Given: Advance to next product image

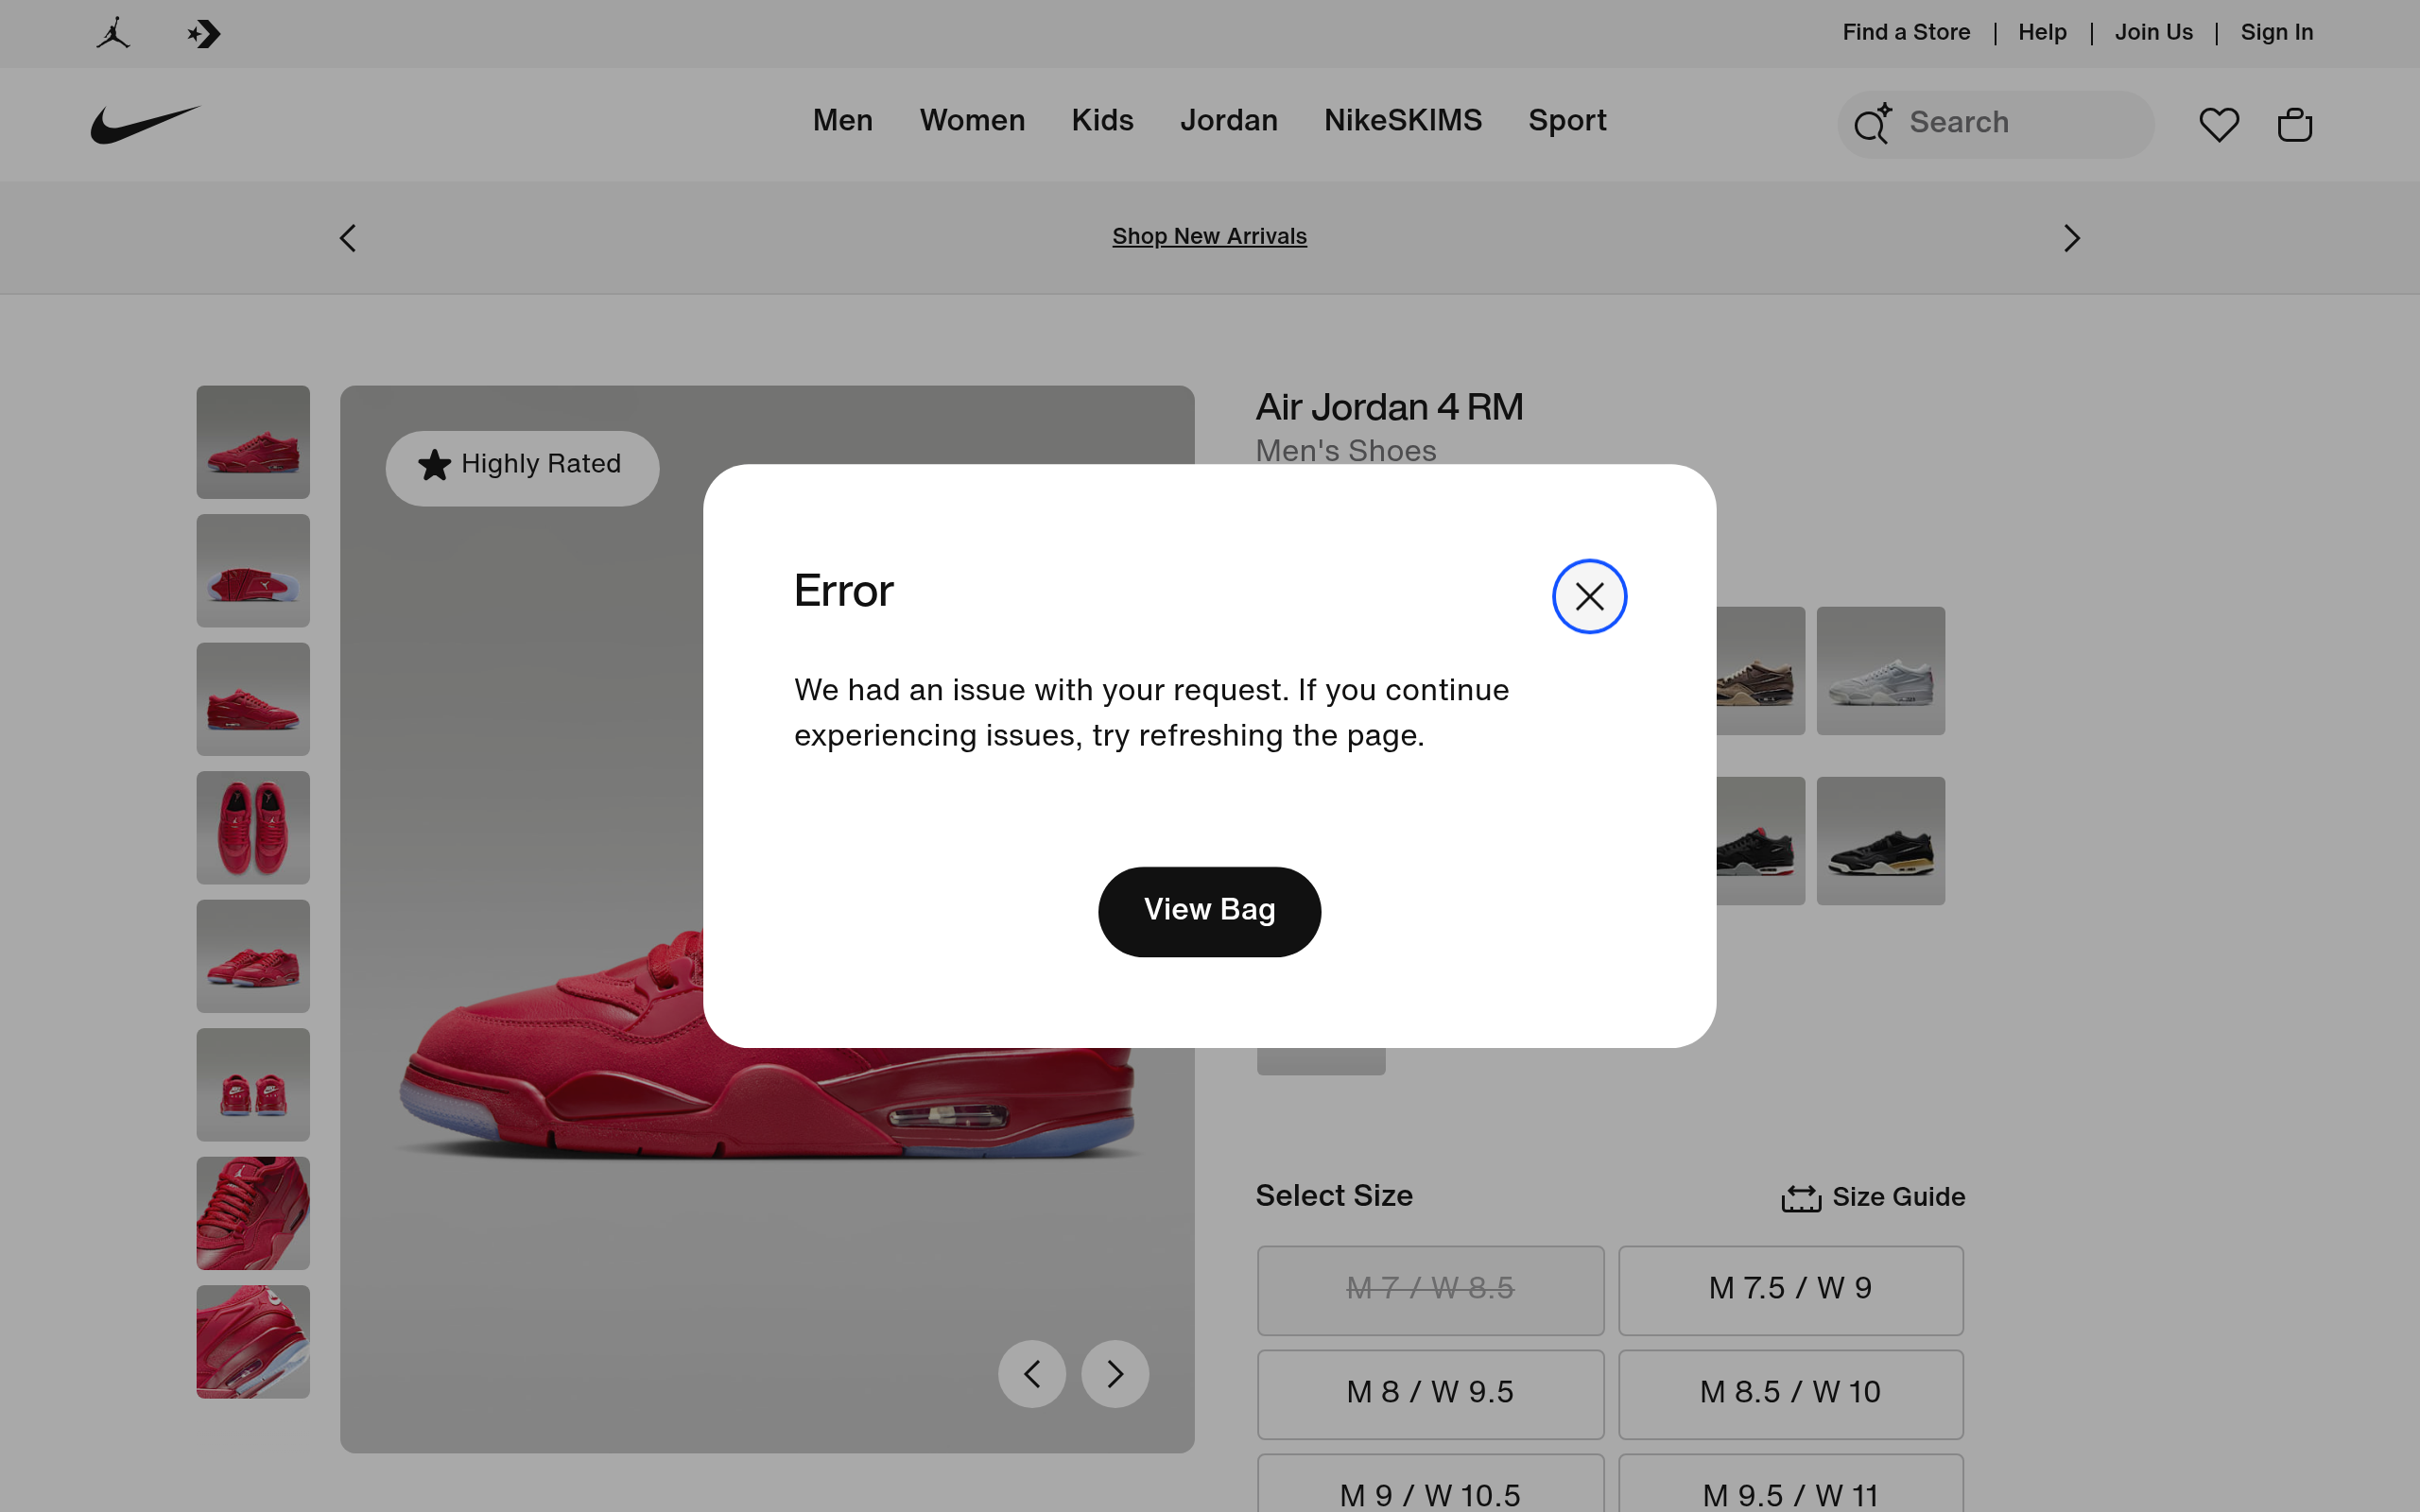Looking at the screenshot, I should tap(1115, 1373).
